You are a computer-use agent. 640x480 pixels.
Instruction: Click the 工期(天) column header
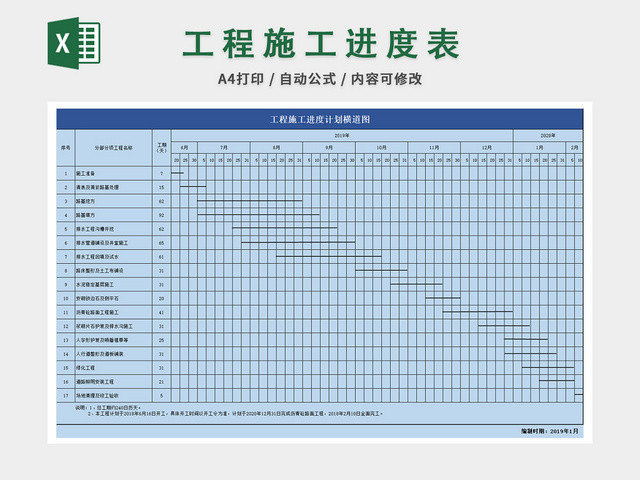coord(162,148)
